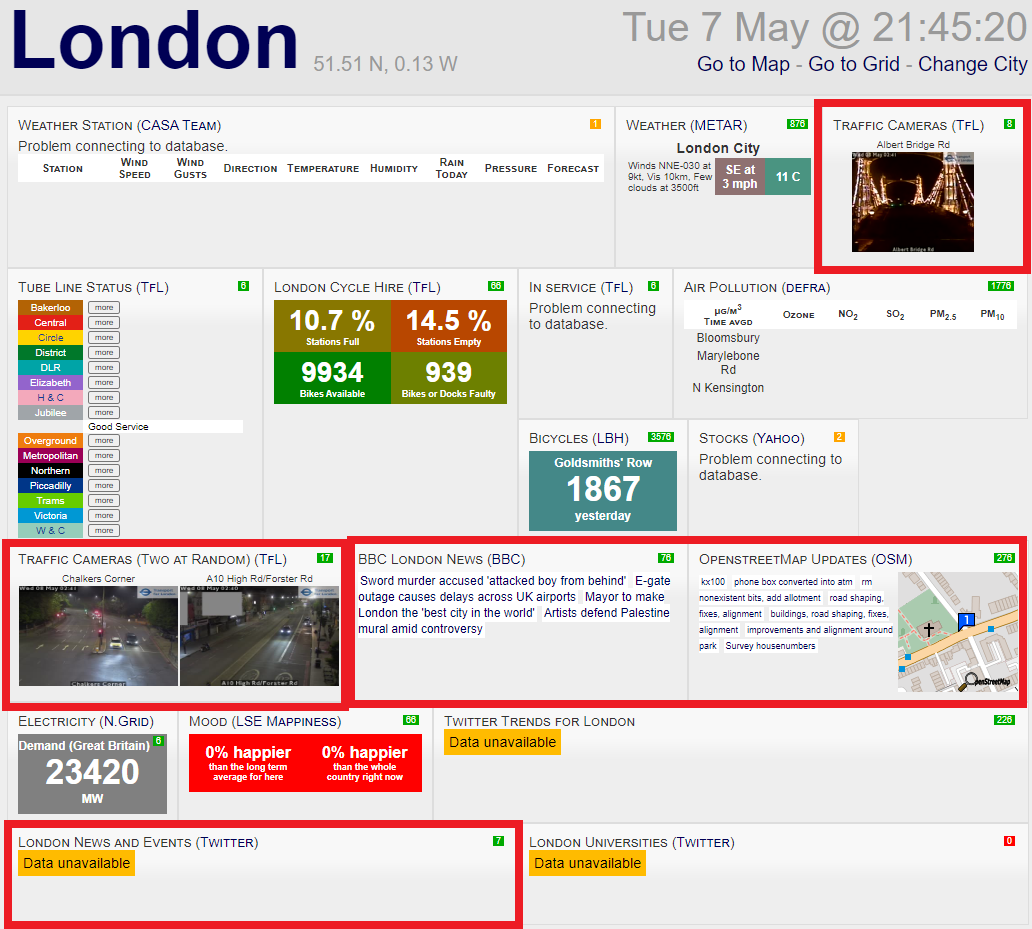Click the red 0 badge on London Universities

pos(1009,841)
